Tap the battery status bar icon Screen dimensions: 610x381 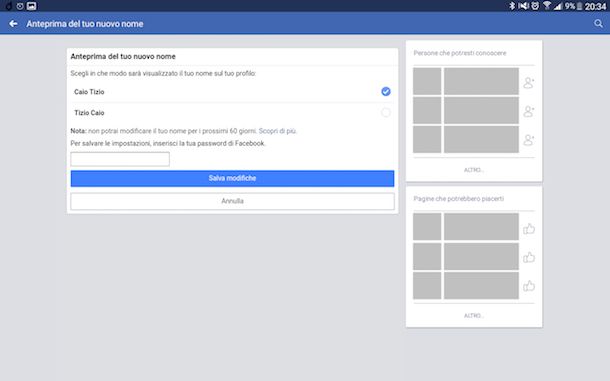579,6
